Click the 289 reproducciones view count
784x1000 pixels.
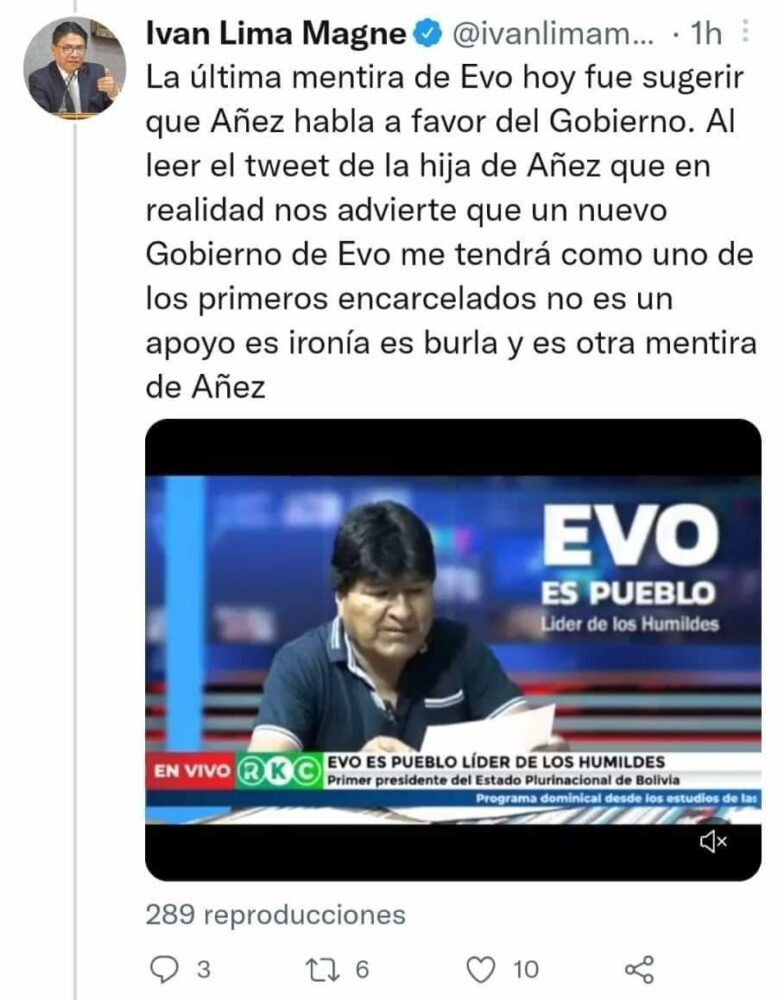276,915
